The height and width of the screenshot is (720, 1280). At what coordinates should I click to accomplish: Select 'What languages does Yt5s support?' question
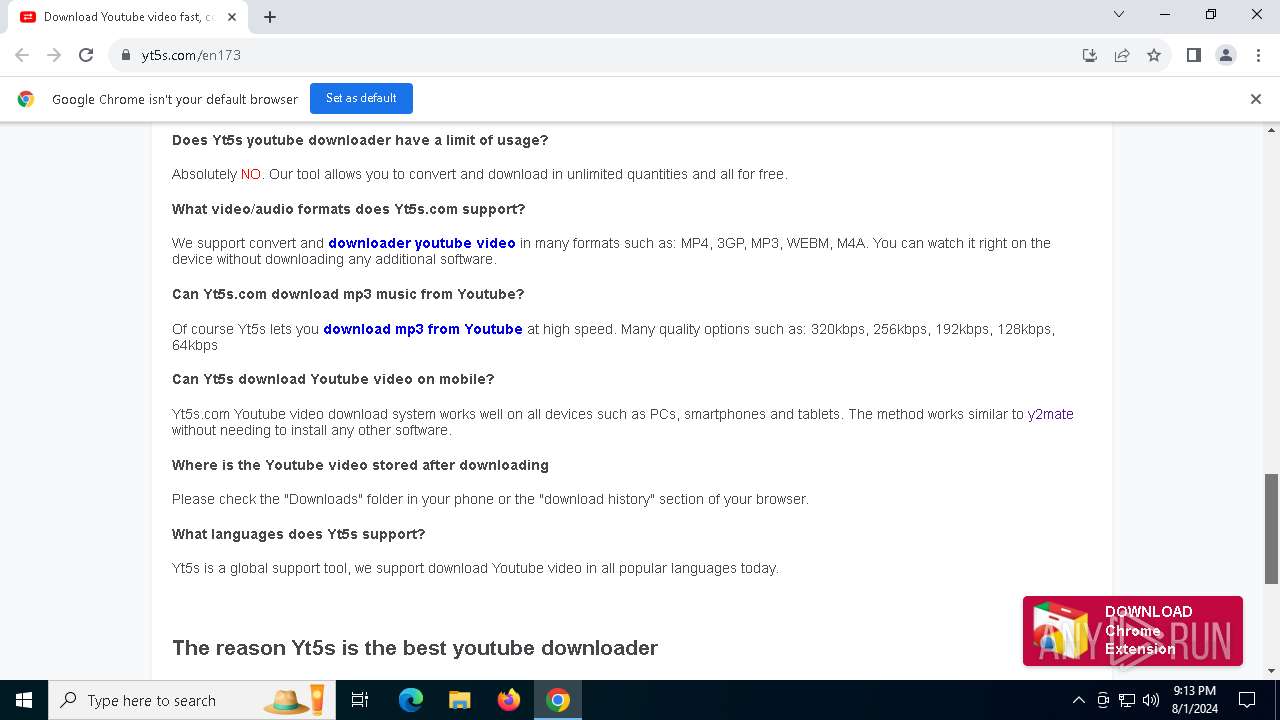(299, 534)
